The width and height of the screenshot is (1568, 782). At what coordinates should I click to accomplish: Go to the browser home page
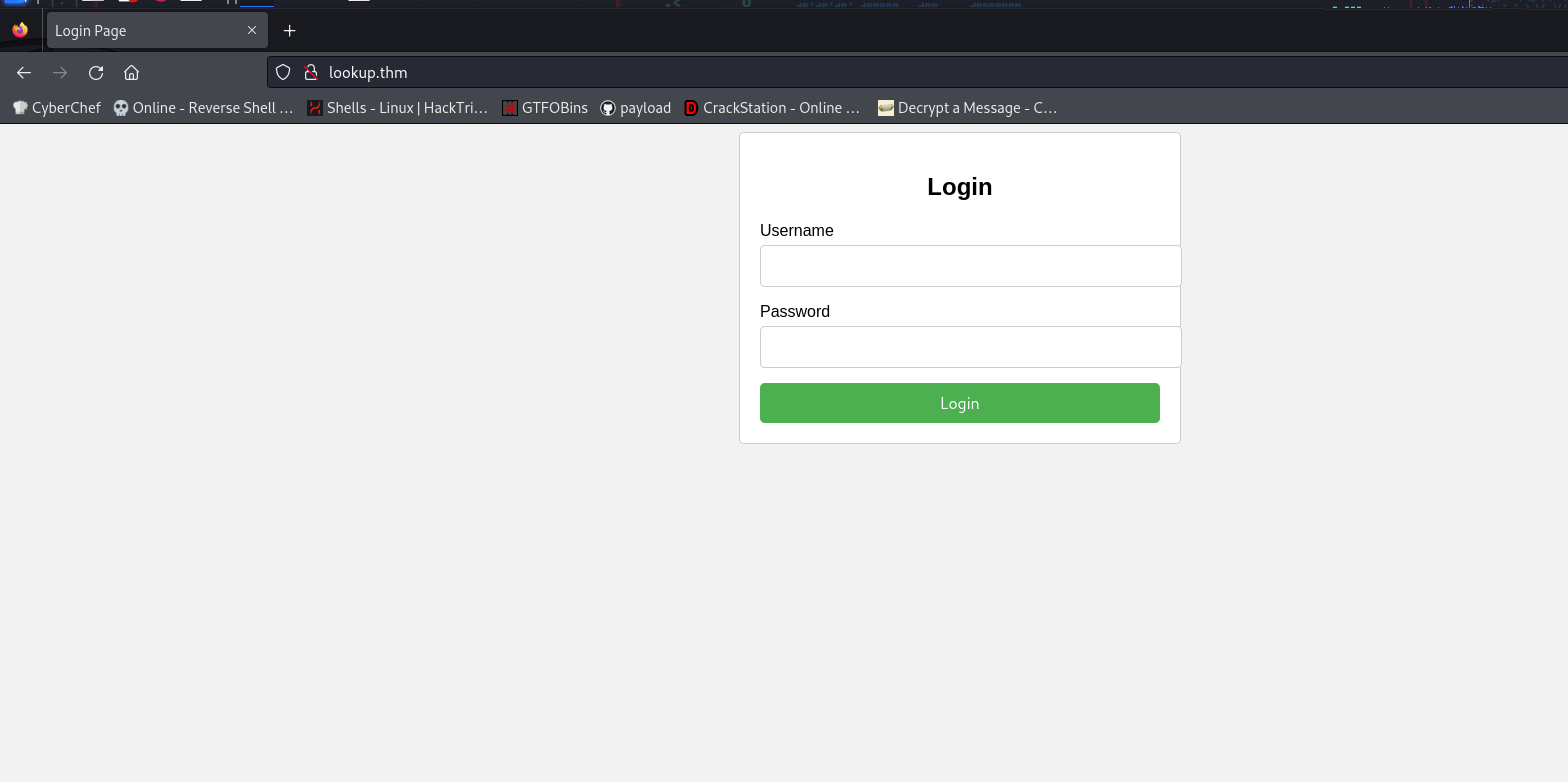[x=131, y=72]
